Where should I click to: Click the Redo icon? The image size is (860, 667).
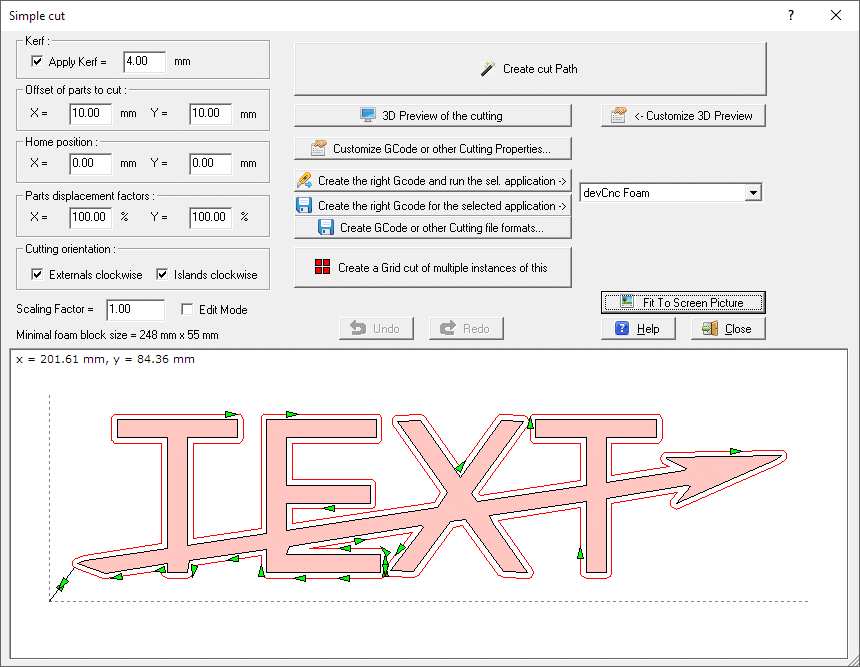pos(466,328)
